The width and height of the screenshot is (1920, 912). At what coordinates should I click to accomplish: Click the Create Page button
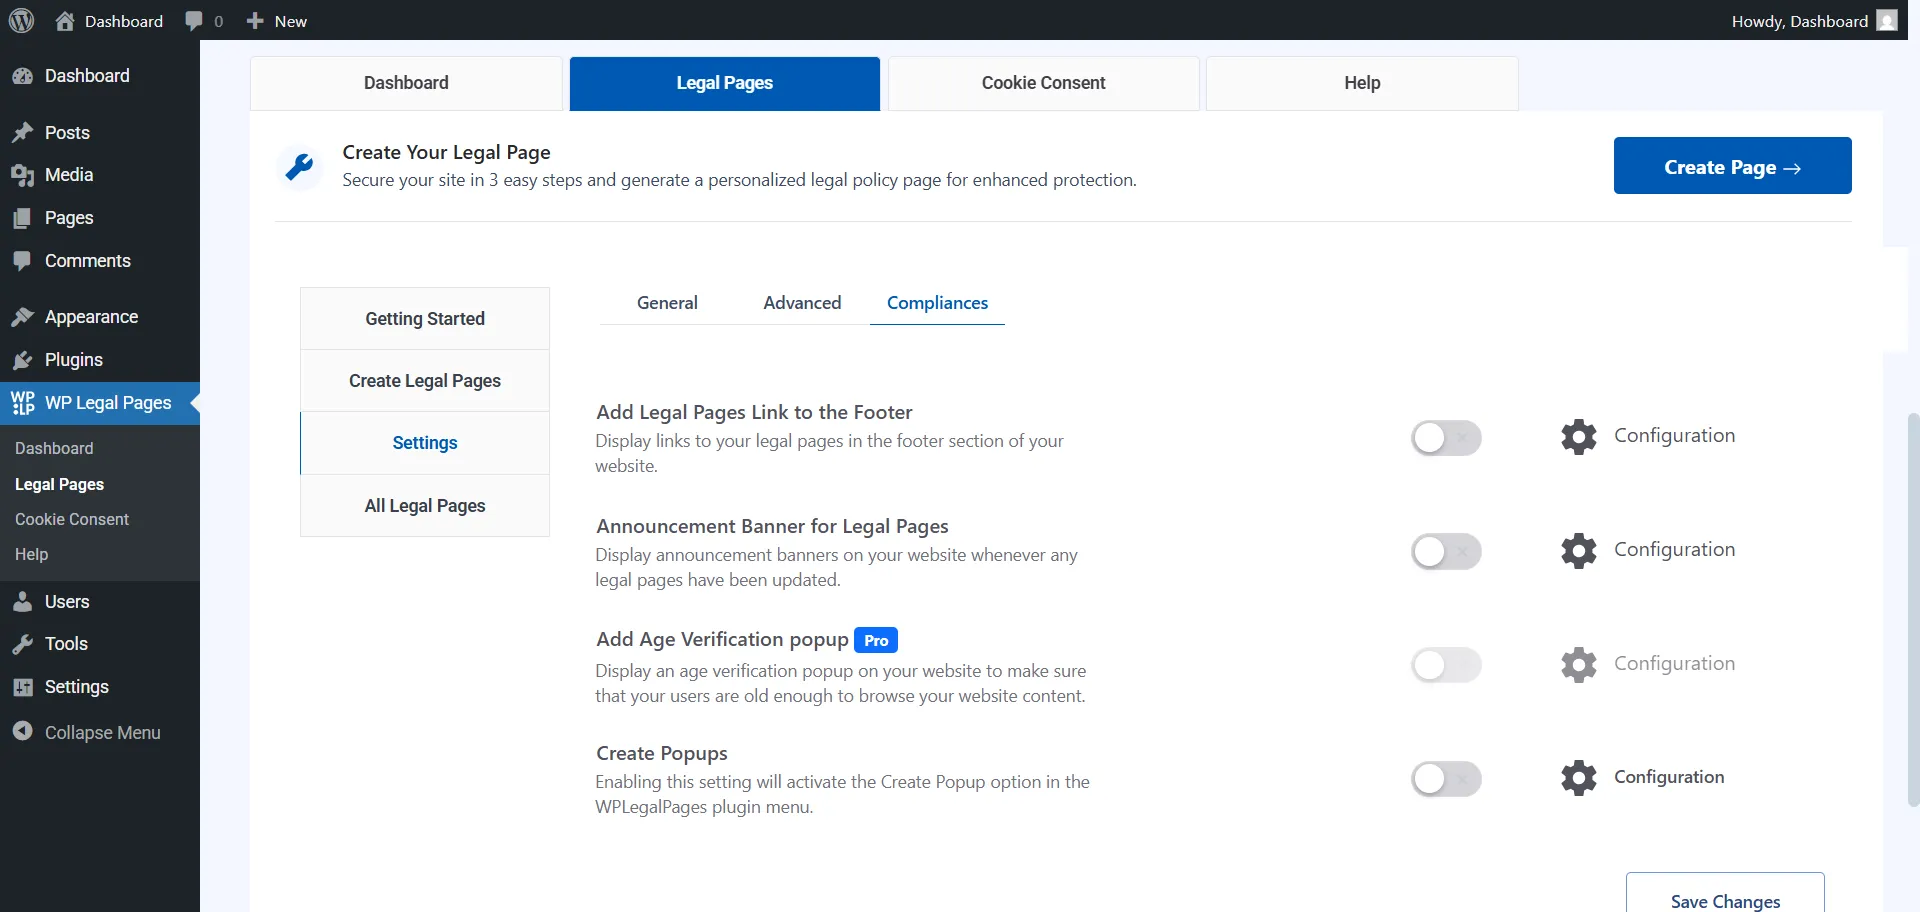click(x=1732, y=166)
